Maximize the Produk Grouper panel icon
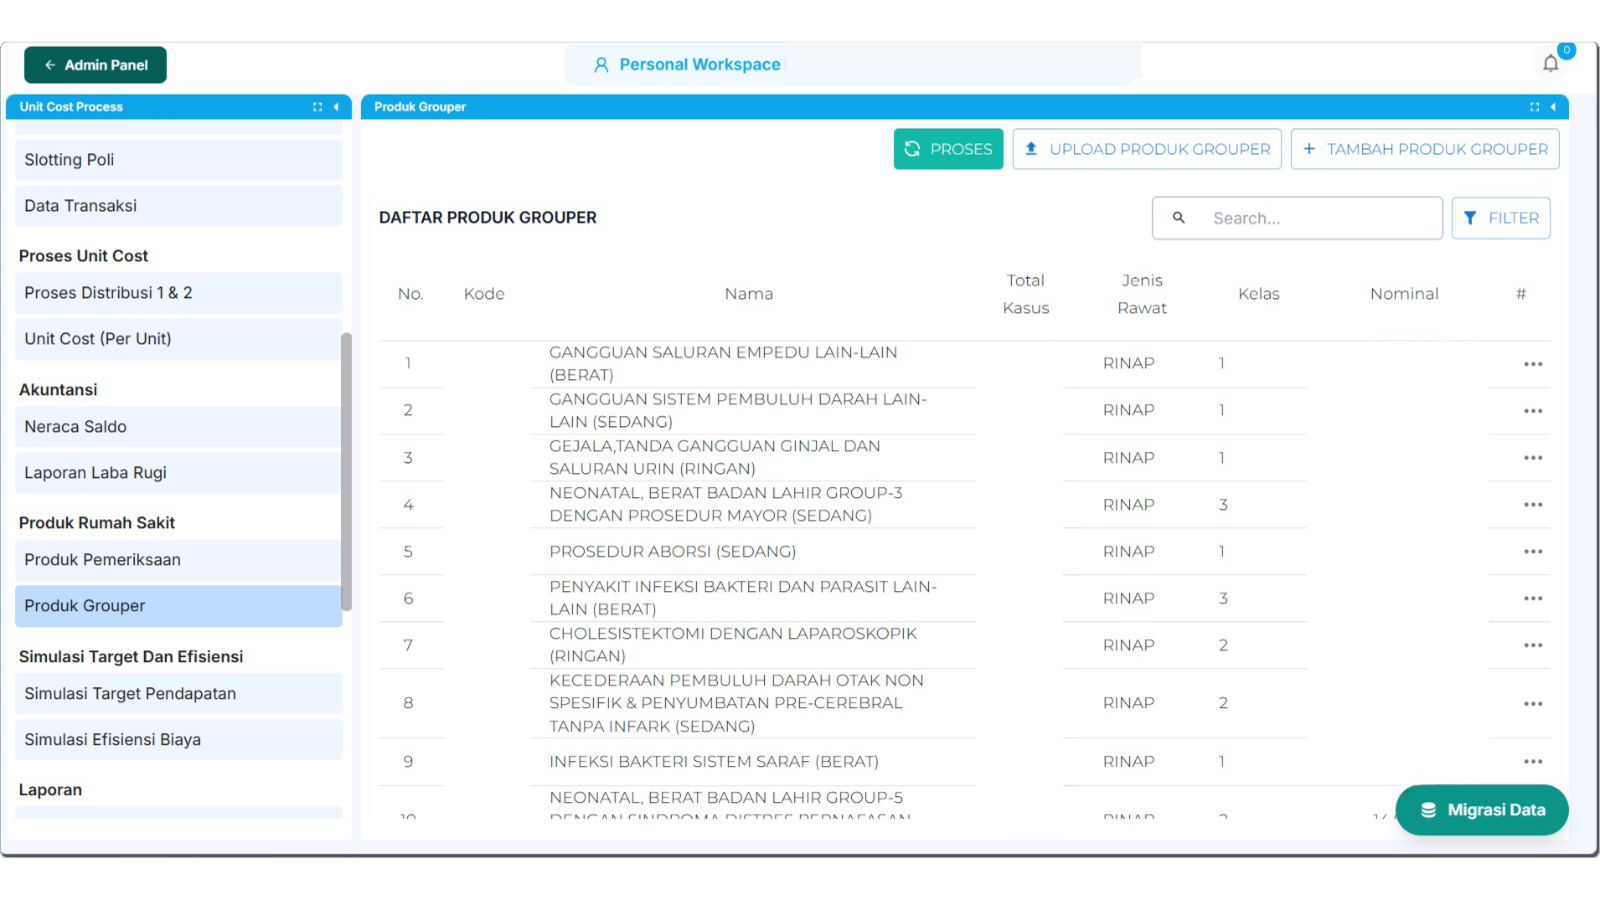The image size is (1600, 900). 1534,107
